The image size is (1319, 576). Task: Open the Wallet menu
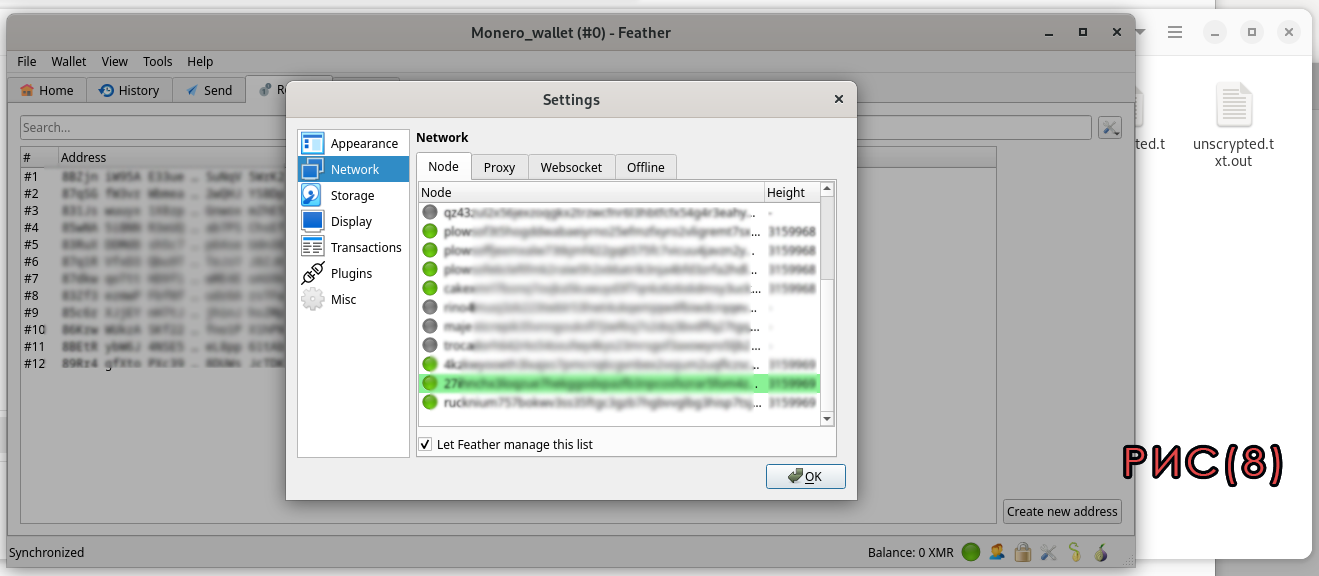pos(69,61)
